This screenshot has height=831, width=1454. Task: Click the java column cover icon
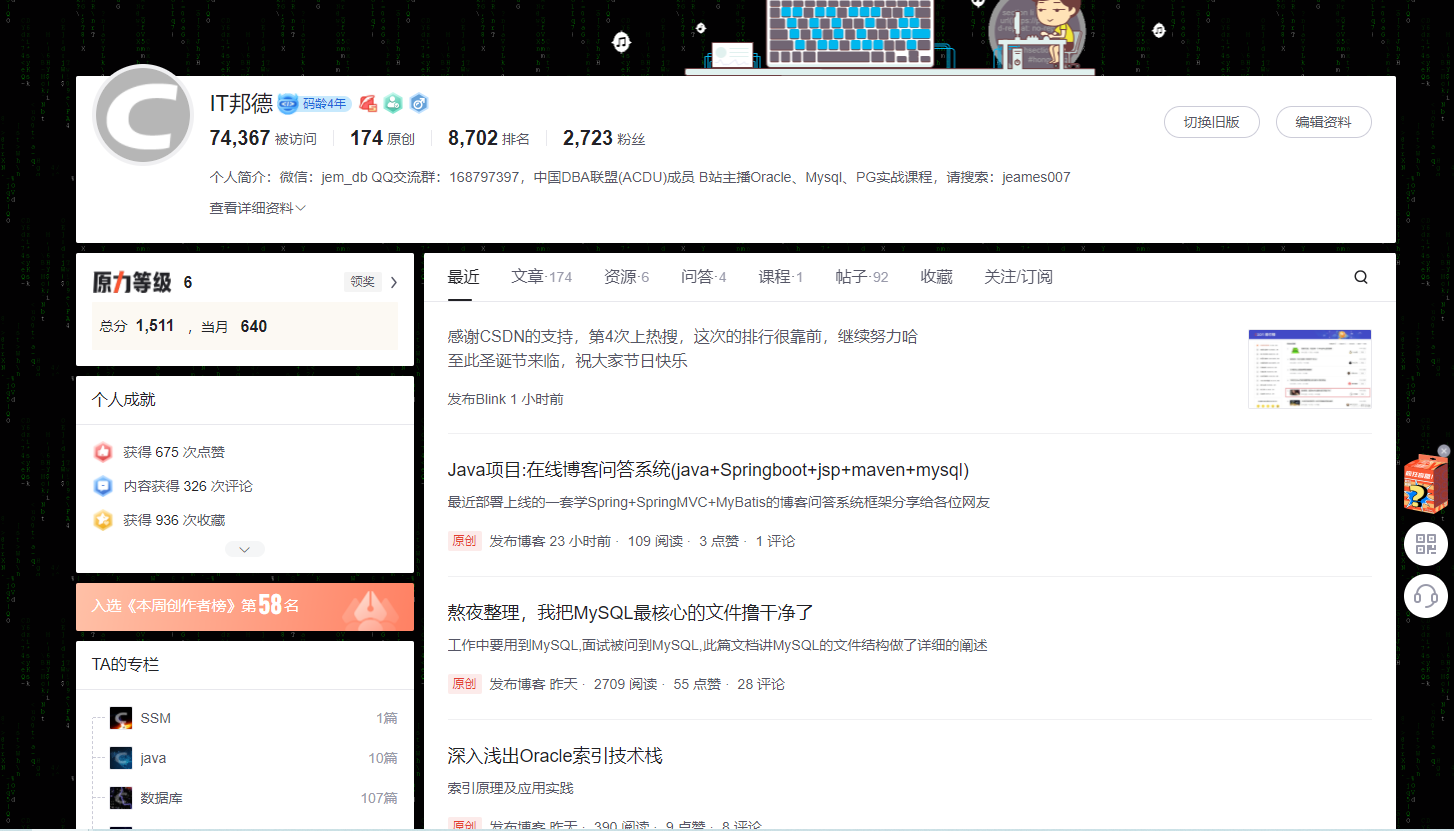121,758
